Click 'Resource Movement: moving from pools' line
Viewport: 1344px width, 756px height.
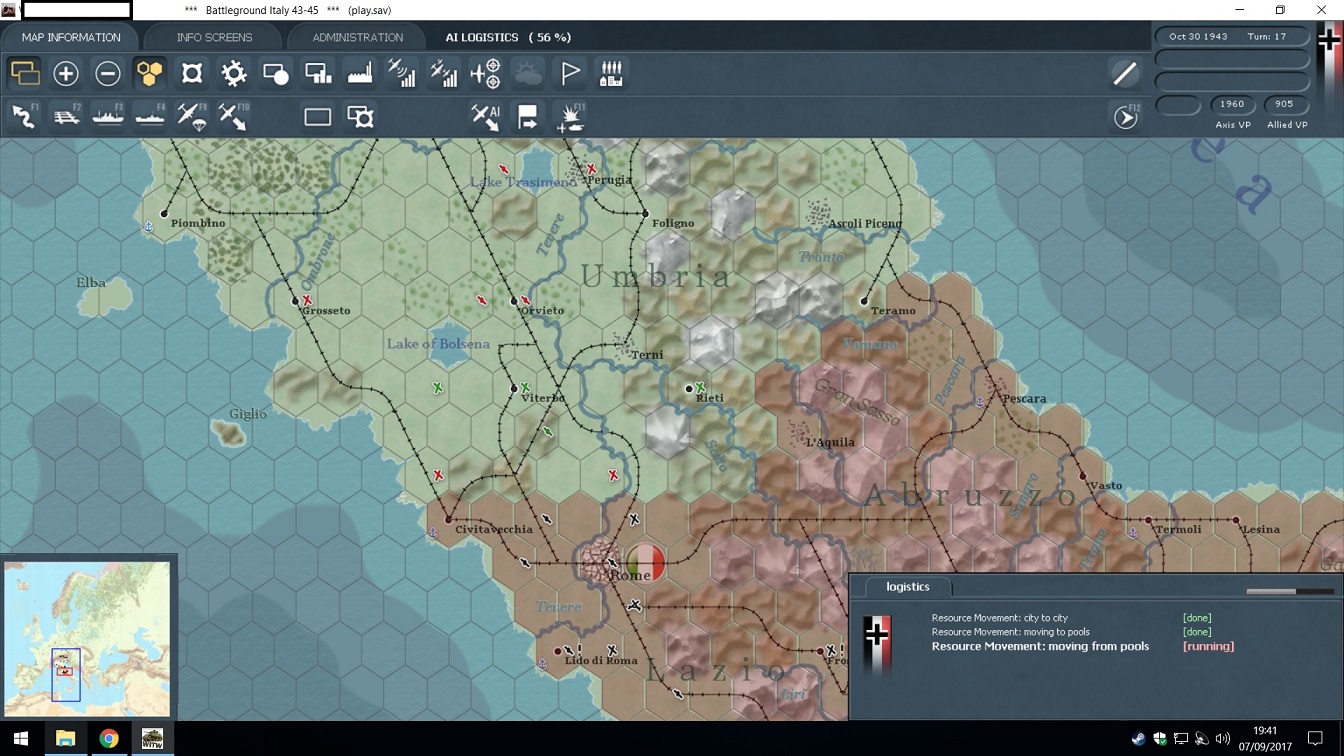click(x=1040, y=646)
